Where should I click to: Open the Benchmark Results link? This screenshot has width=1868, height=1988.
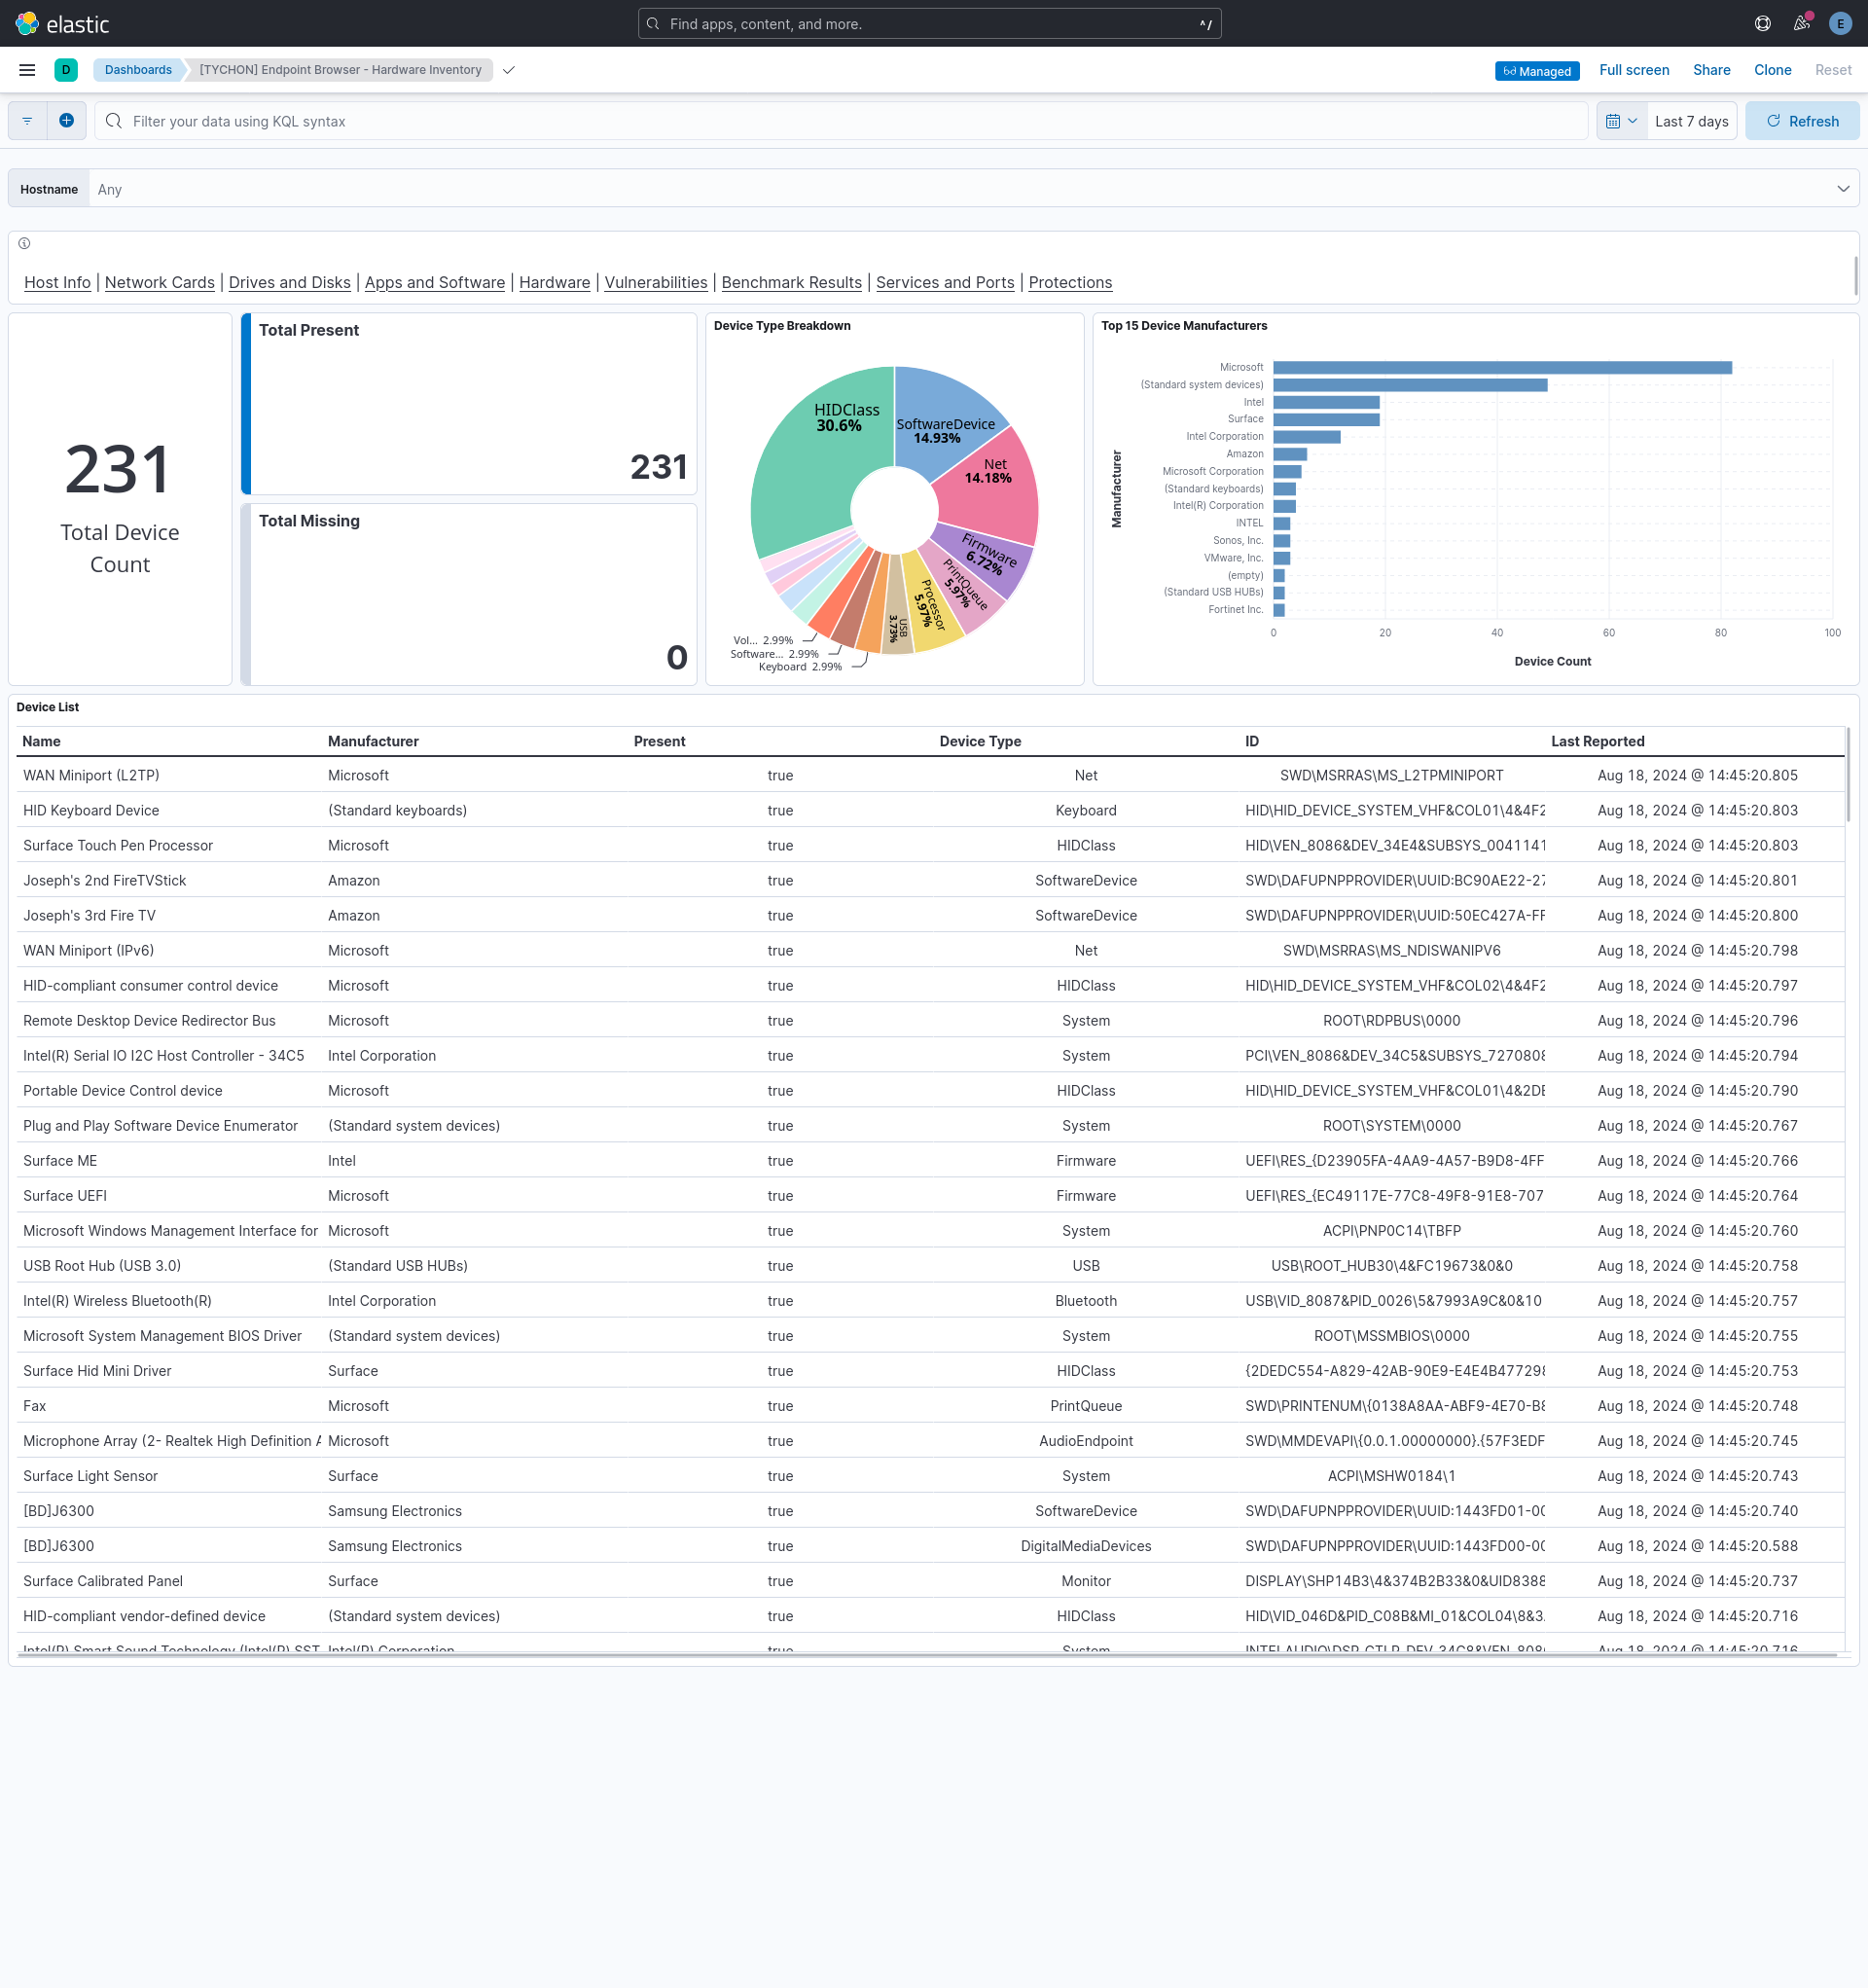click(792, 282)
